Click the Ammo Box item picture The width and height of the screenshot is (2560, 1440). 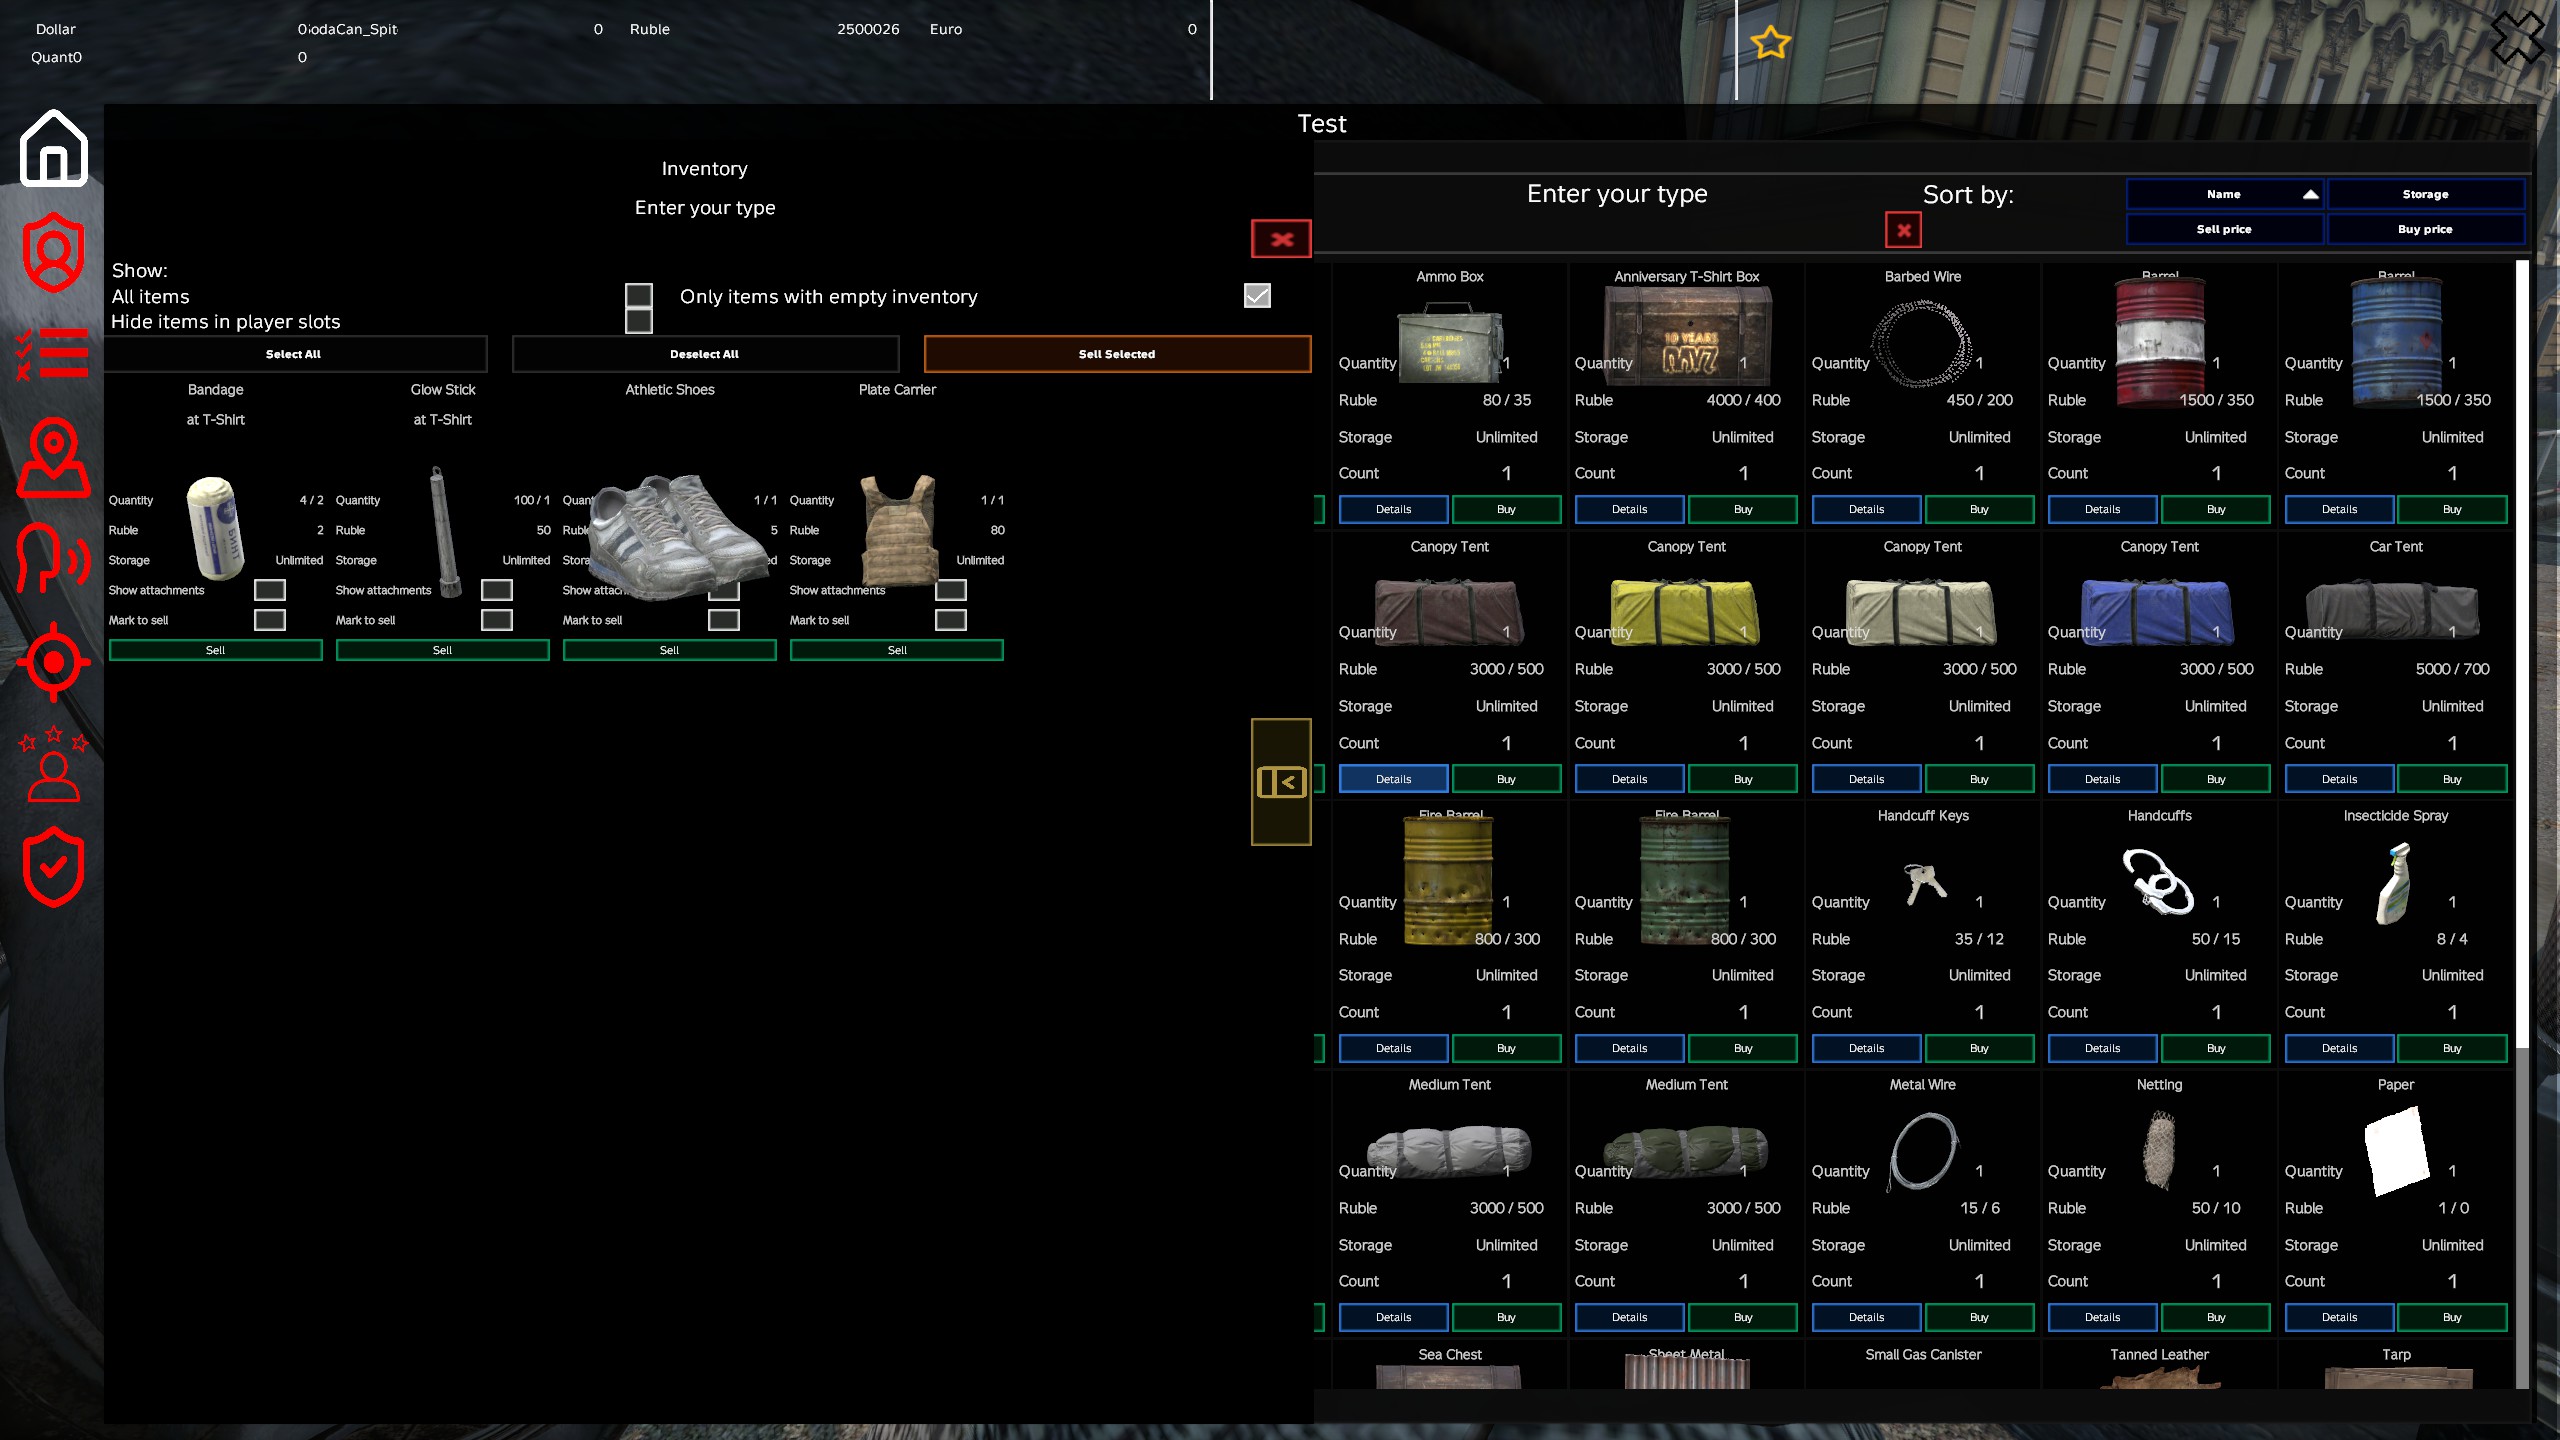tap(1450, 343)
